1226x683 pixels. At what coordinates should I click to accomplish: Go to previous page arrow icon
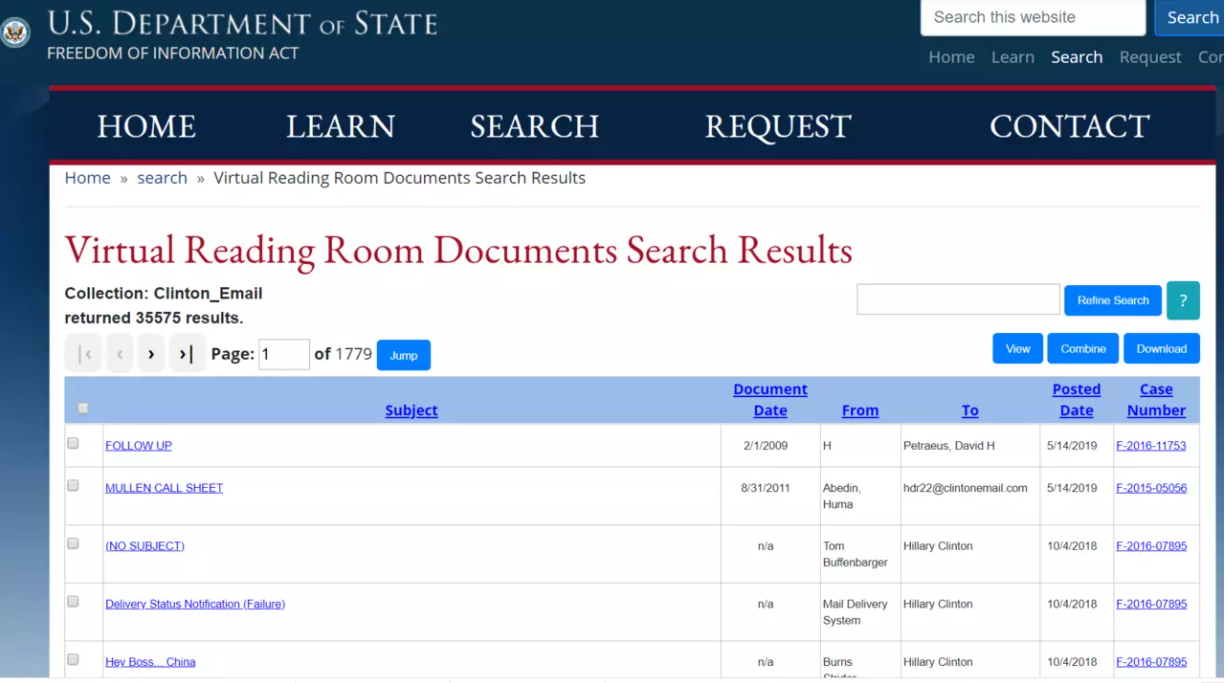coord(120,354)
